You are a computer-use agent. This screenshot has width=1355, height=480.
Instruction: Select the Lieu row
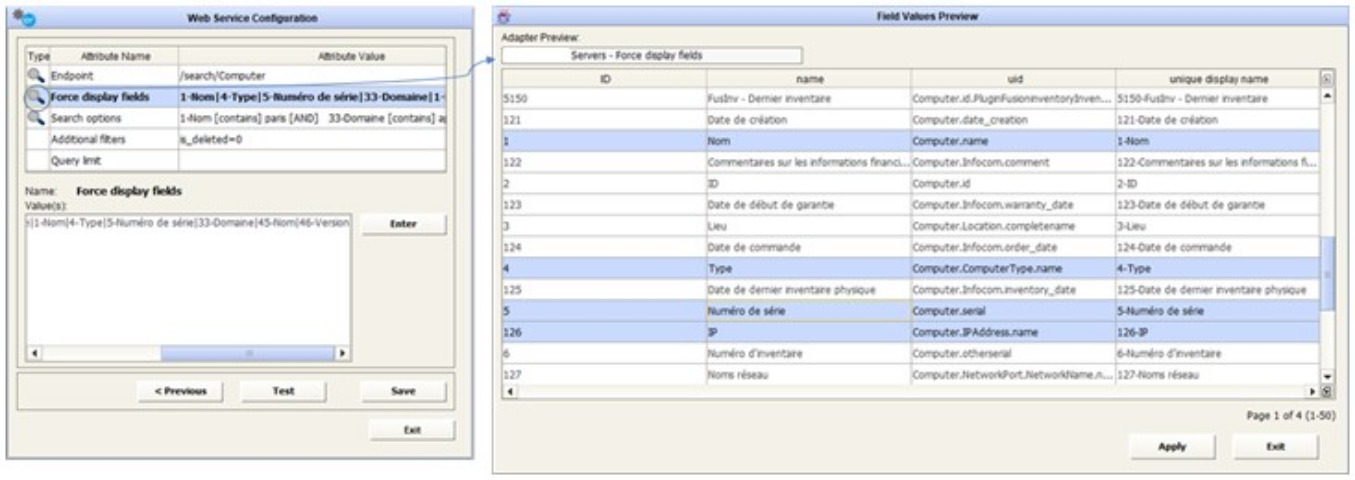pyautogui.click(x=911, y=226)
